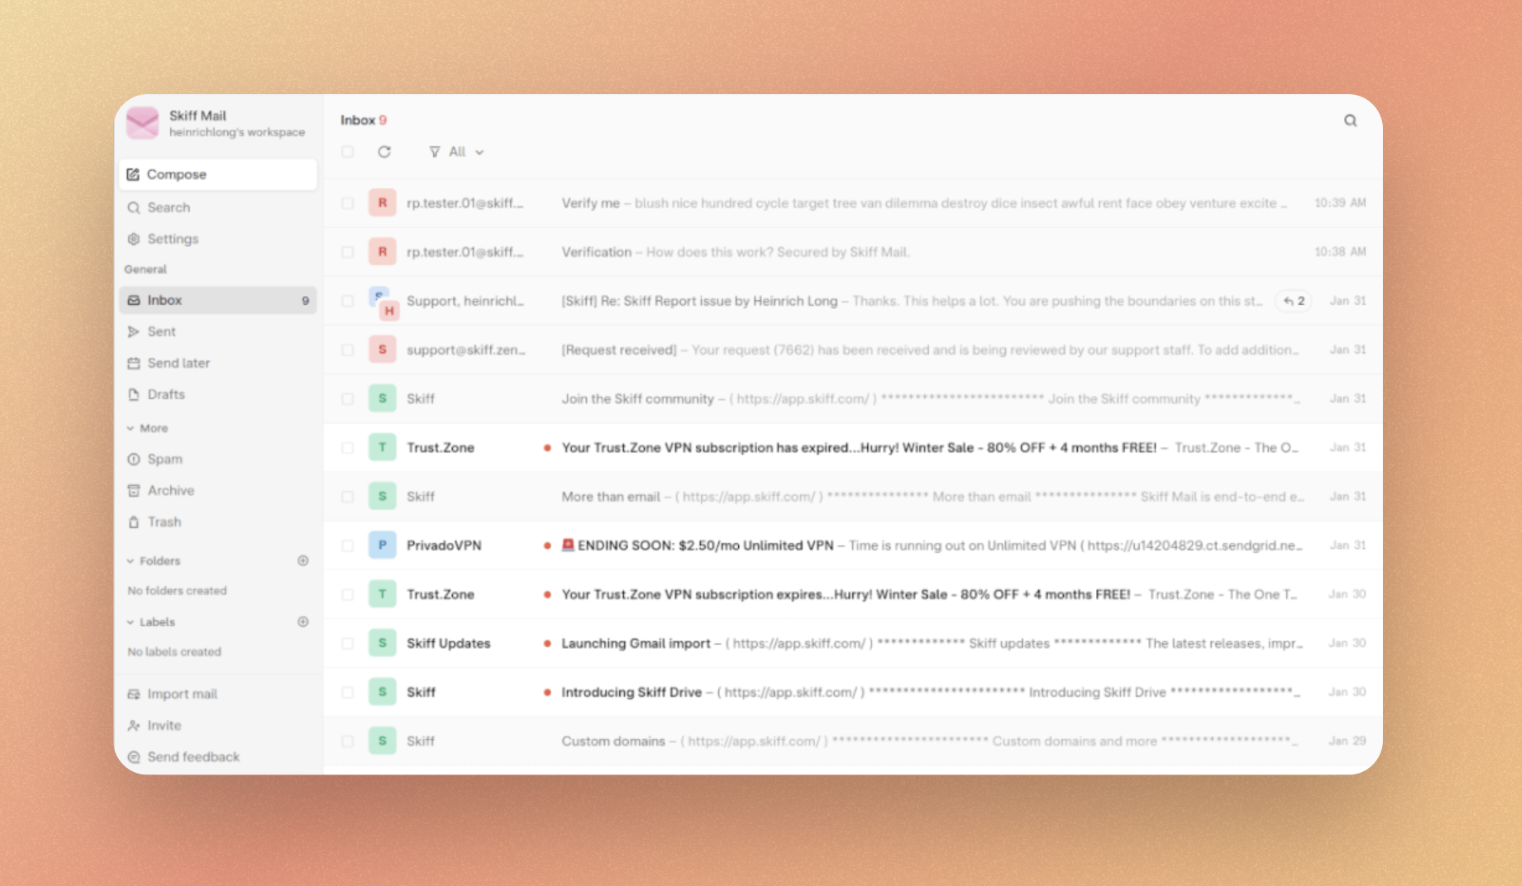Open Settings from the sidebar
The image size is (1522, 886).
point(172,238)
